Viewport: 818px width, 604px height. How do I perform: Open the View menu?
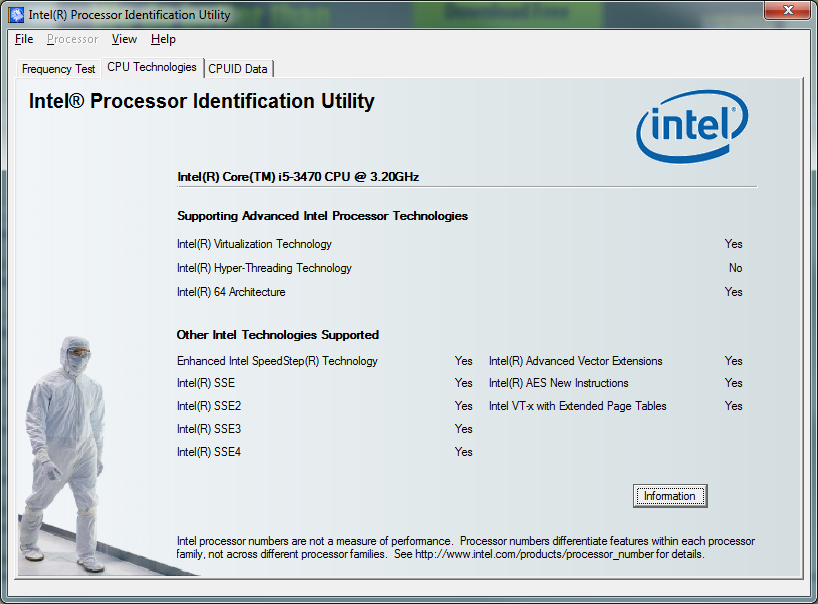(124, 39)
